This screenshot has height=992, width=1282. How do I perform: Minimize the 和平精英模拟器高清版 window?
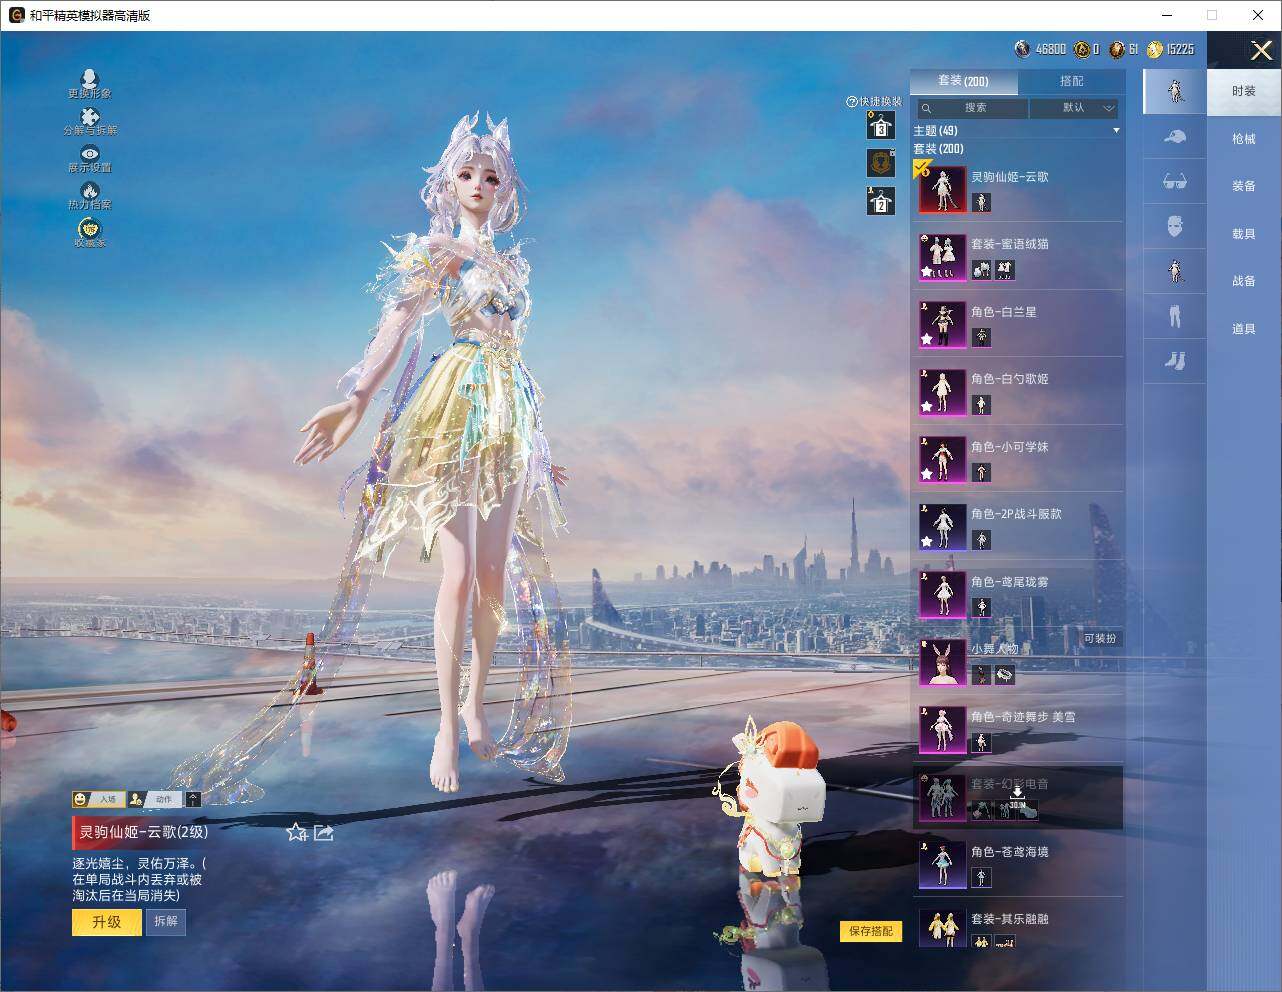pos(1167,15)
